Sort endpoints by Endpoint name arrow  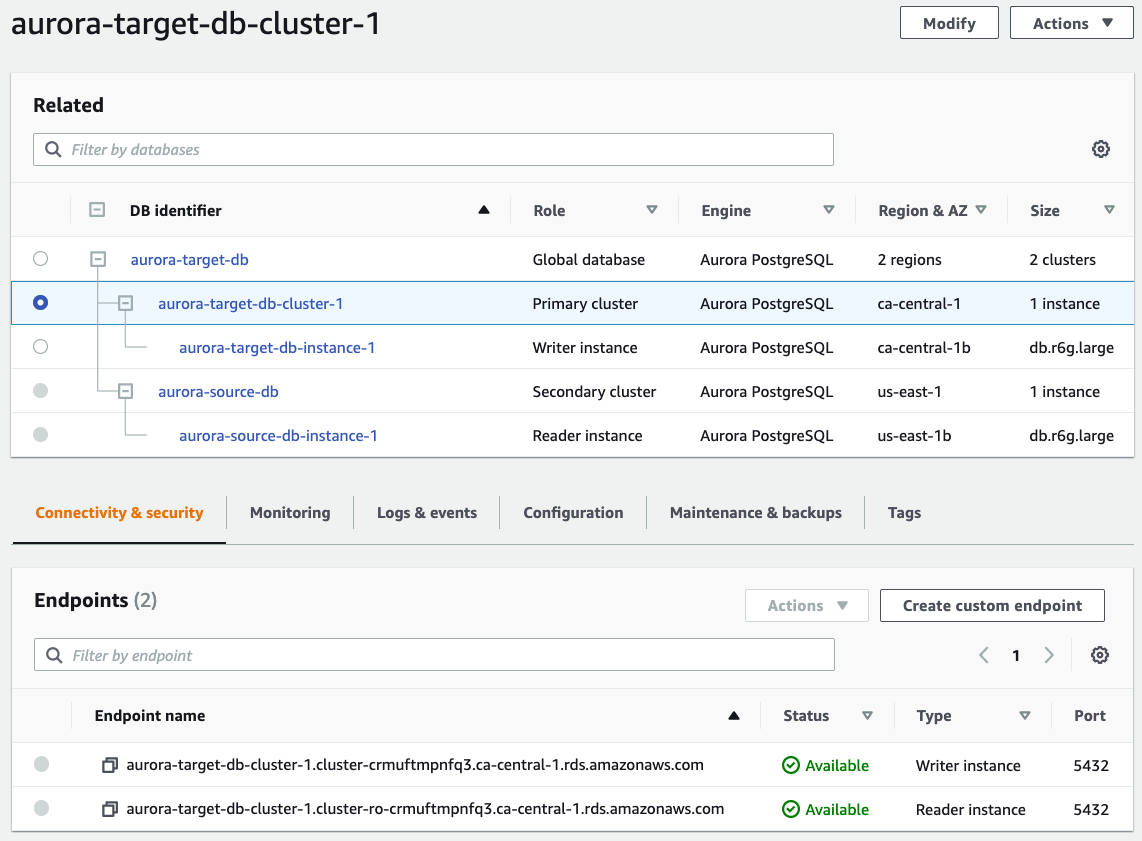734,716
